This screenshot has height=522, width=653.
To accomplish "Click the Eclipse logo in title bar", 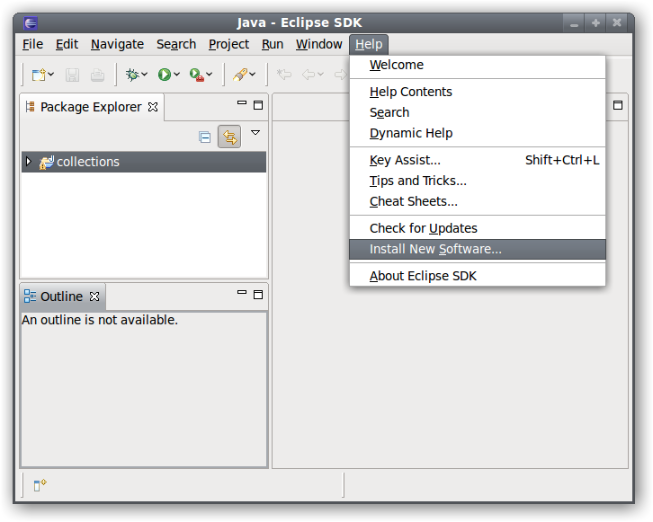I will pyautogui.click(x=31, y=23).
